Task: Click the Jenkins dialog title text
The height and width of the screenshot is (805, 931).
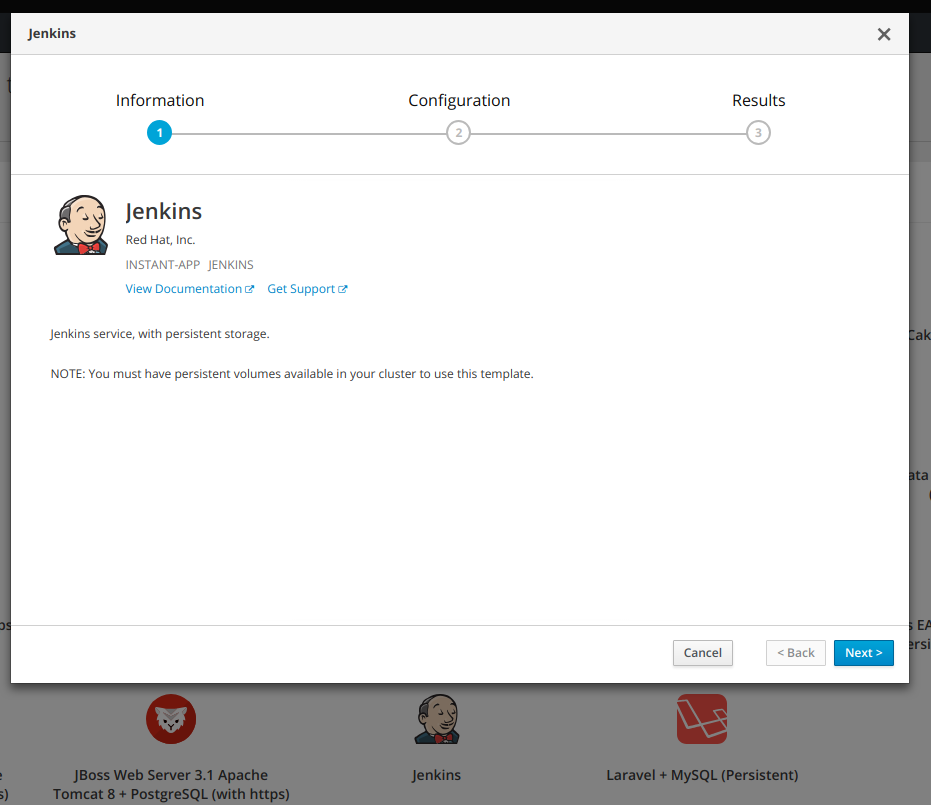Action: 52,34
